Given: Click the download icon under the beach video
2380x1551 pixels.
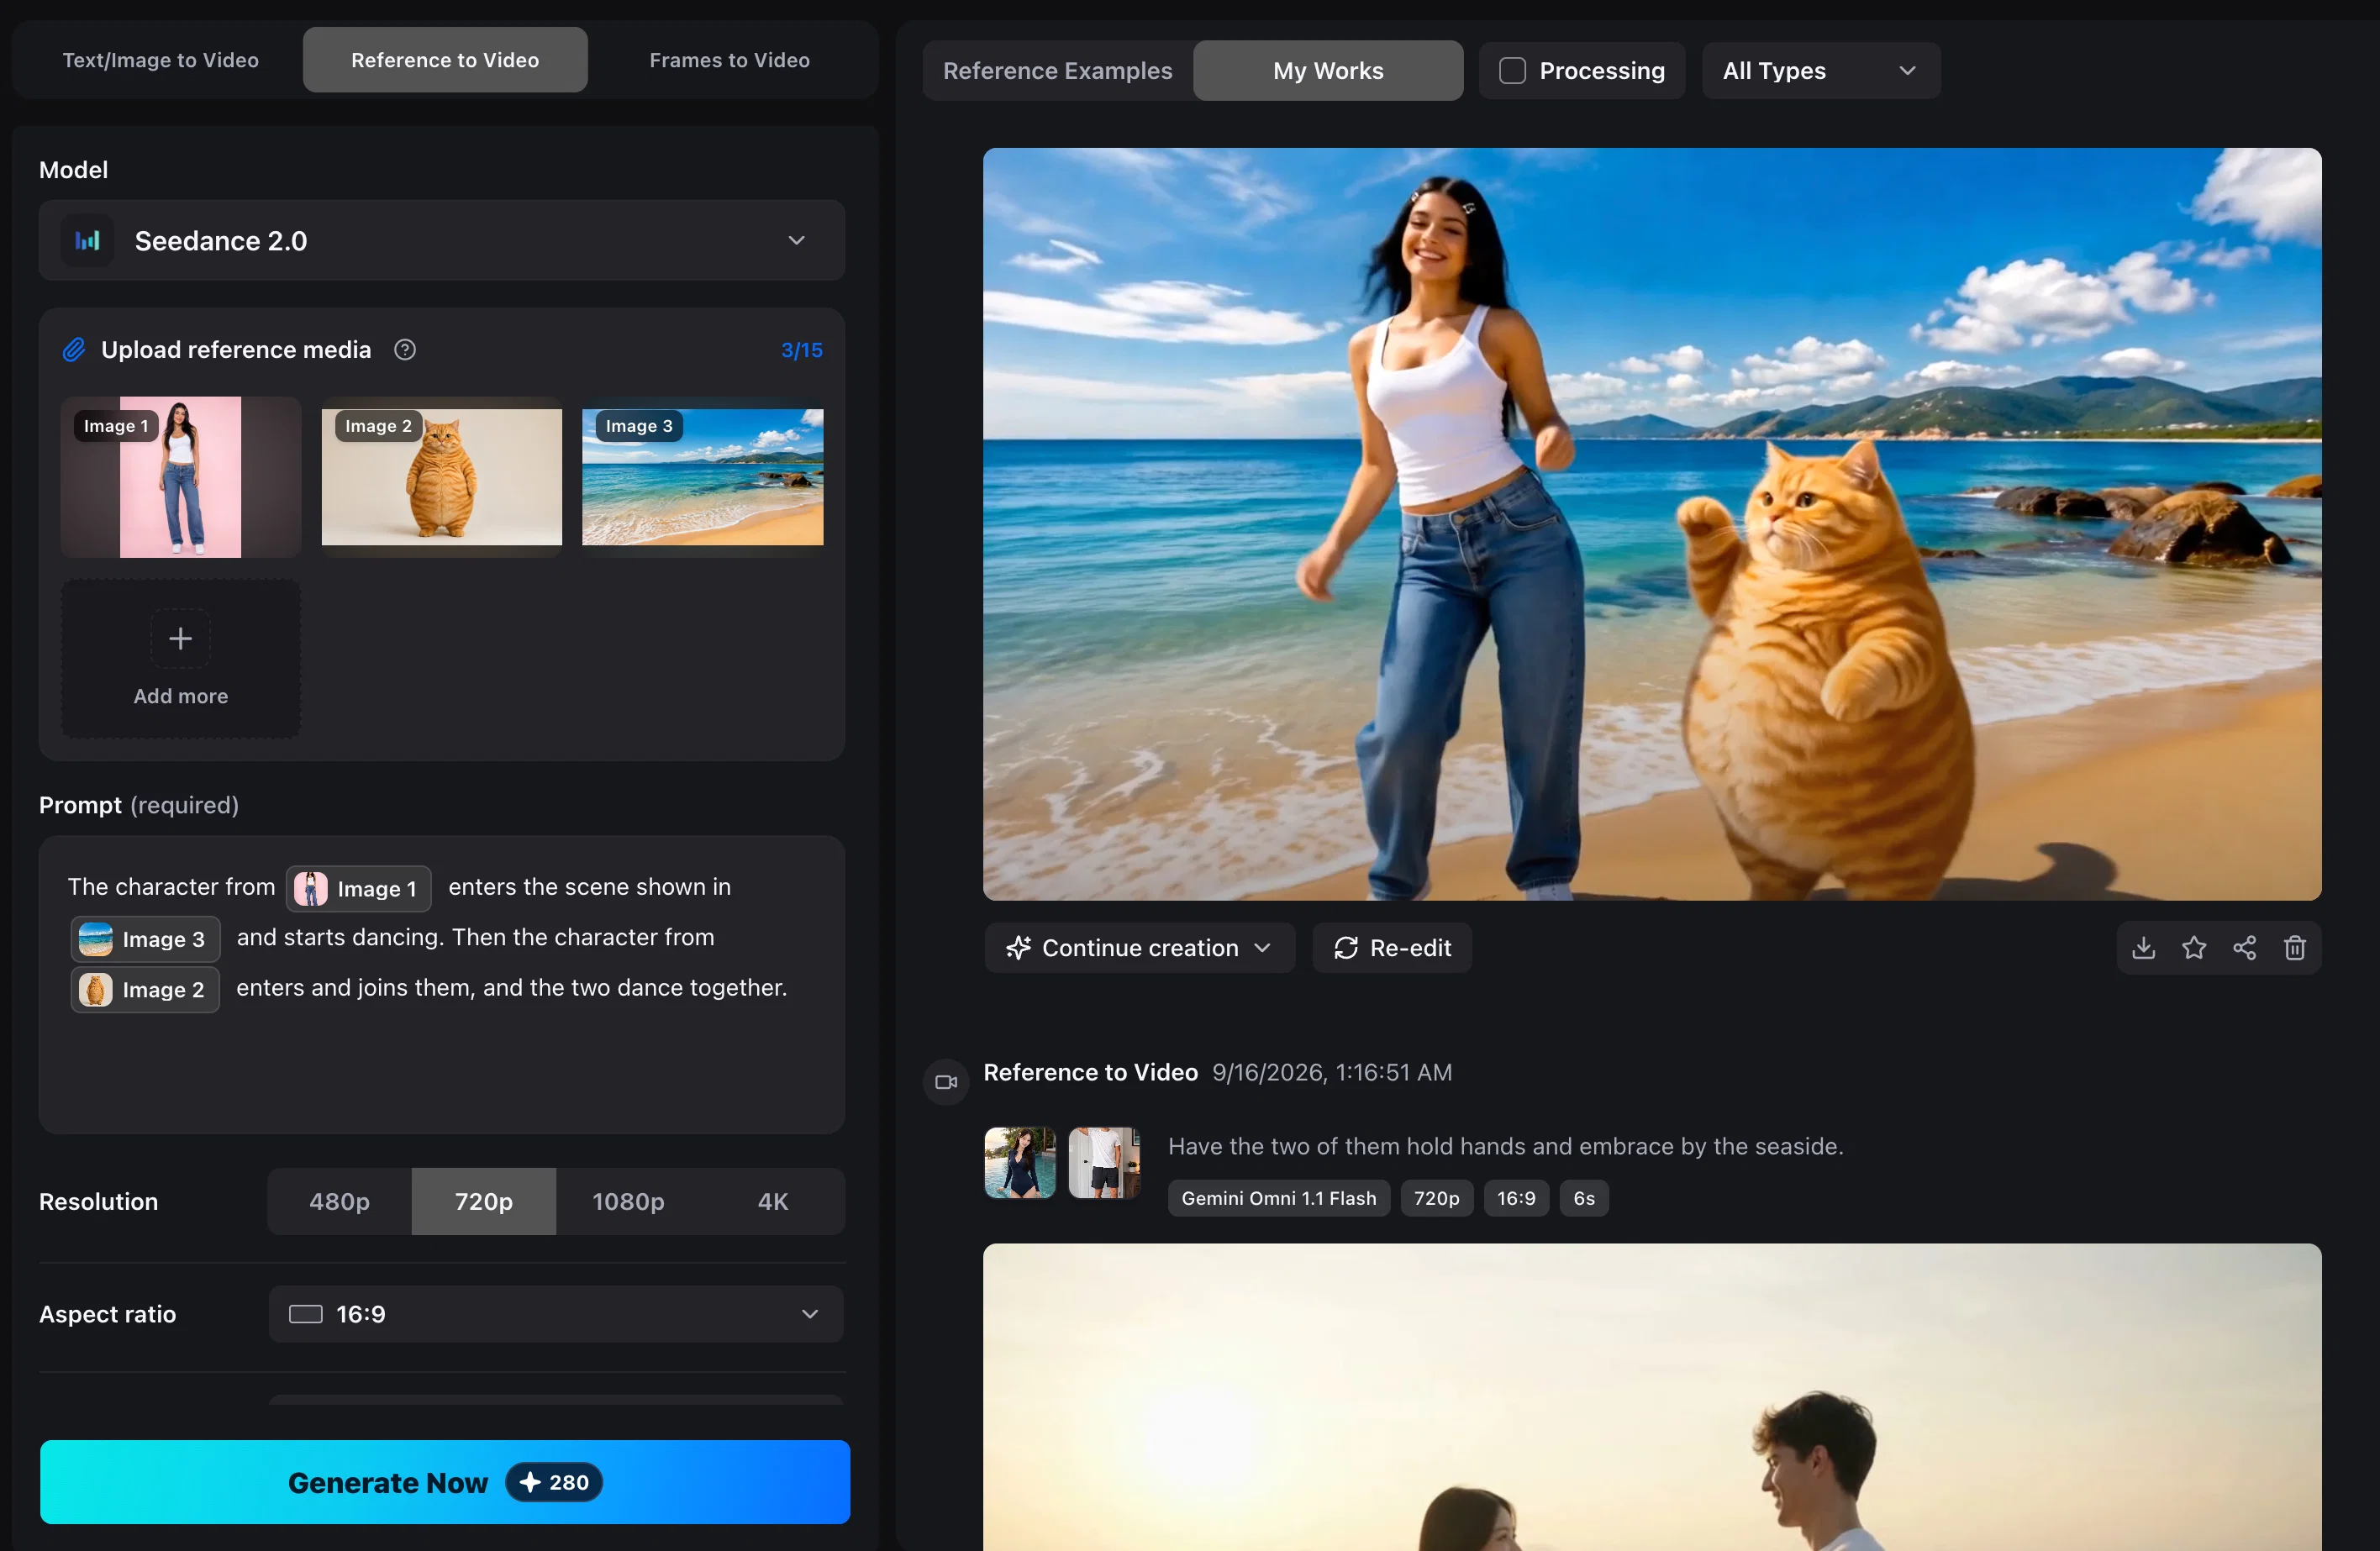Looking at the screenshot, I should tap(2142, 947).
